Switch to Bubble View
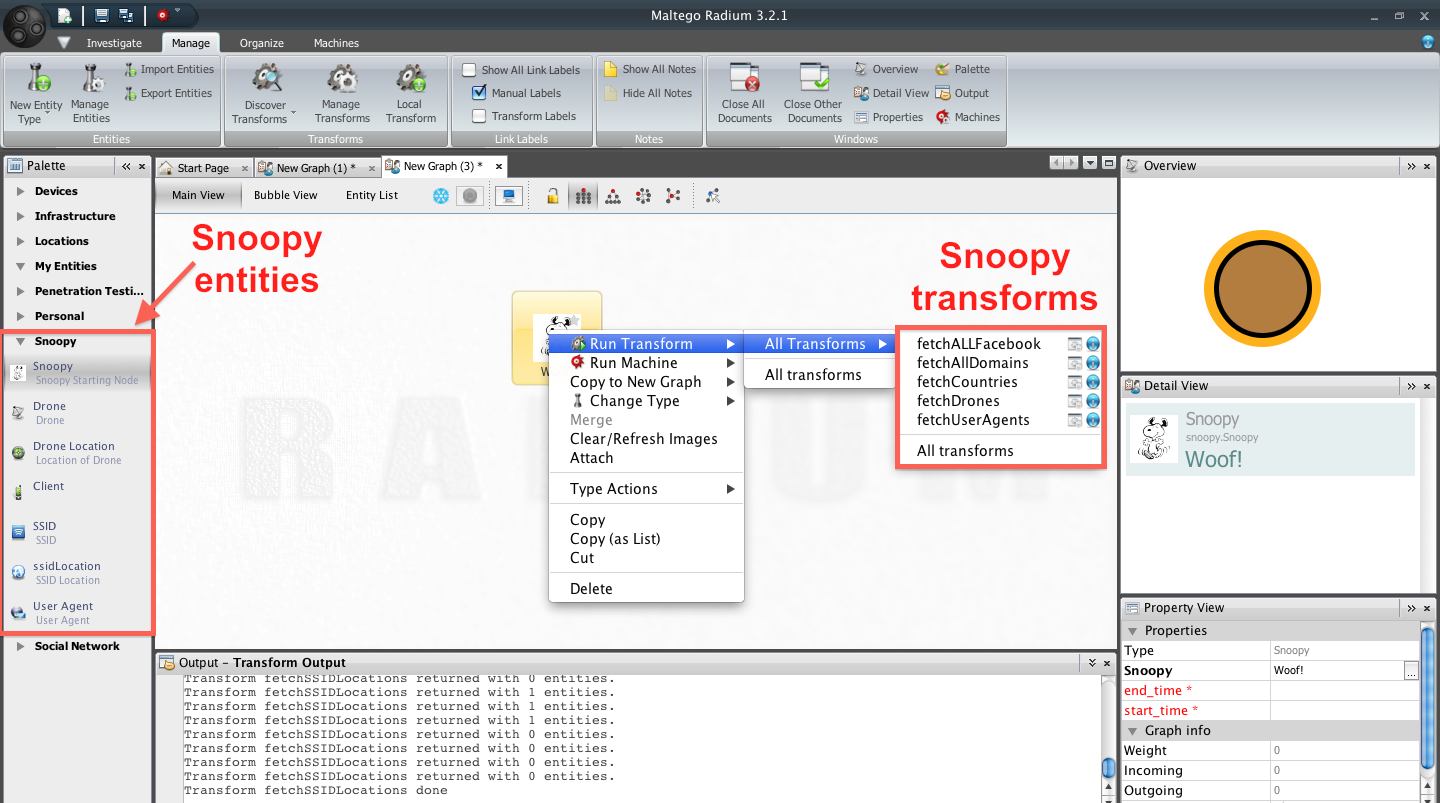This screenshot has height=803, width=1440. 285,195
